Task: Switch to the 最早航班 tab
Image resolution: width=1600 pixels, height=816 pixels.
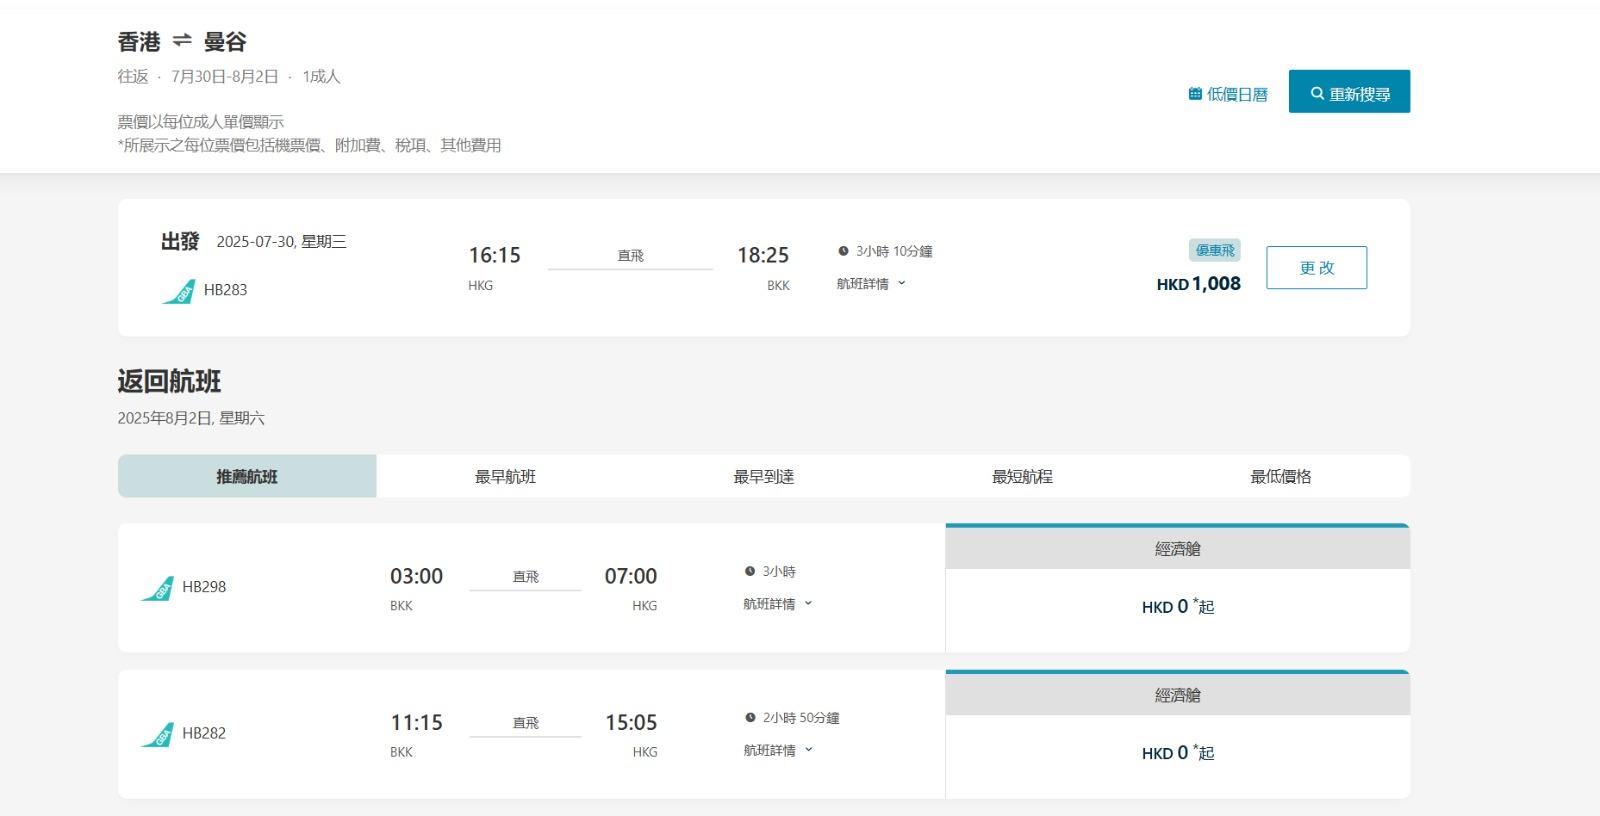Action: click(x=505, y=477)
